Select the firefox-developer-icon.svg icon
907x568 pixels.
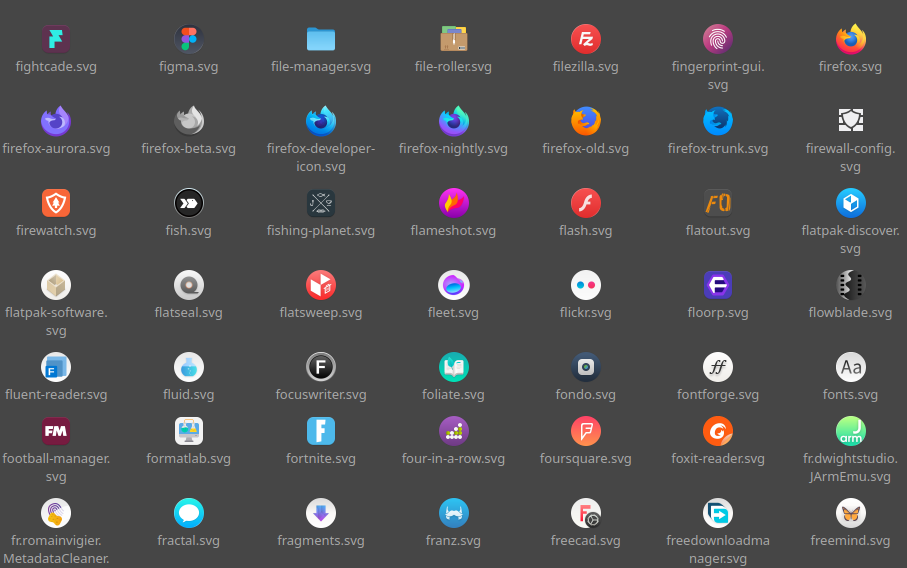click(321, 121)
